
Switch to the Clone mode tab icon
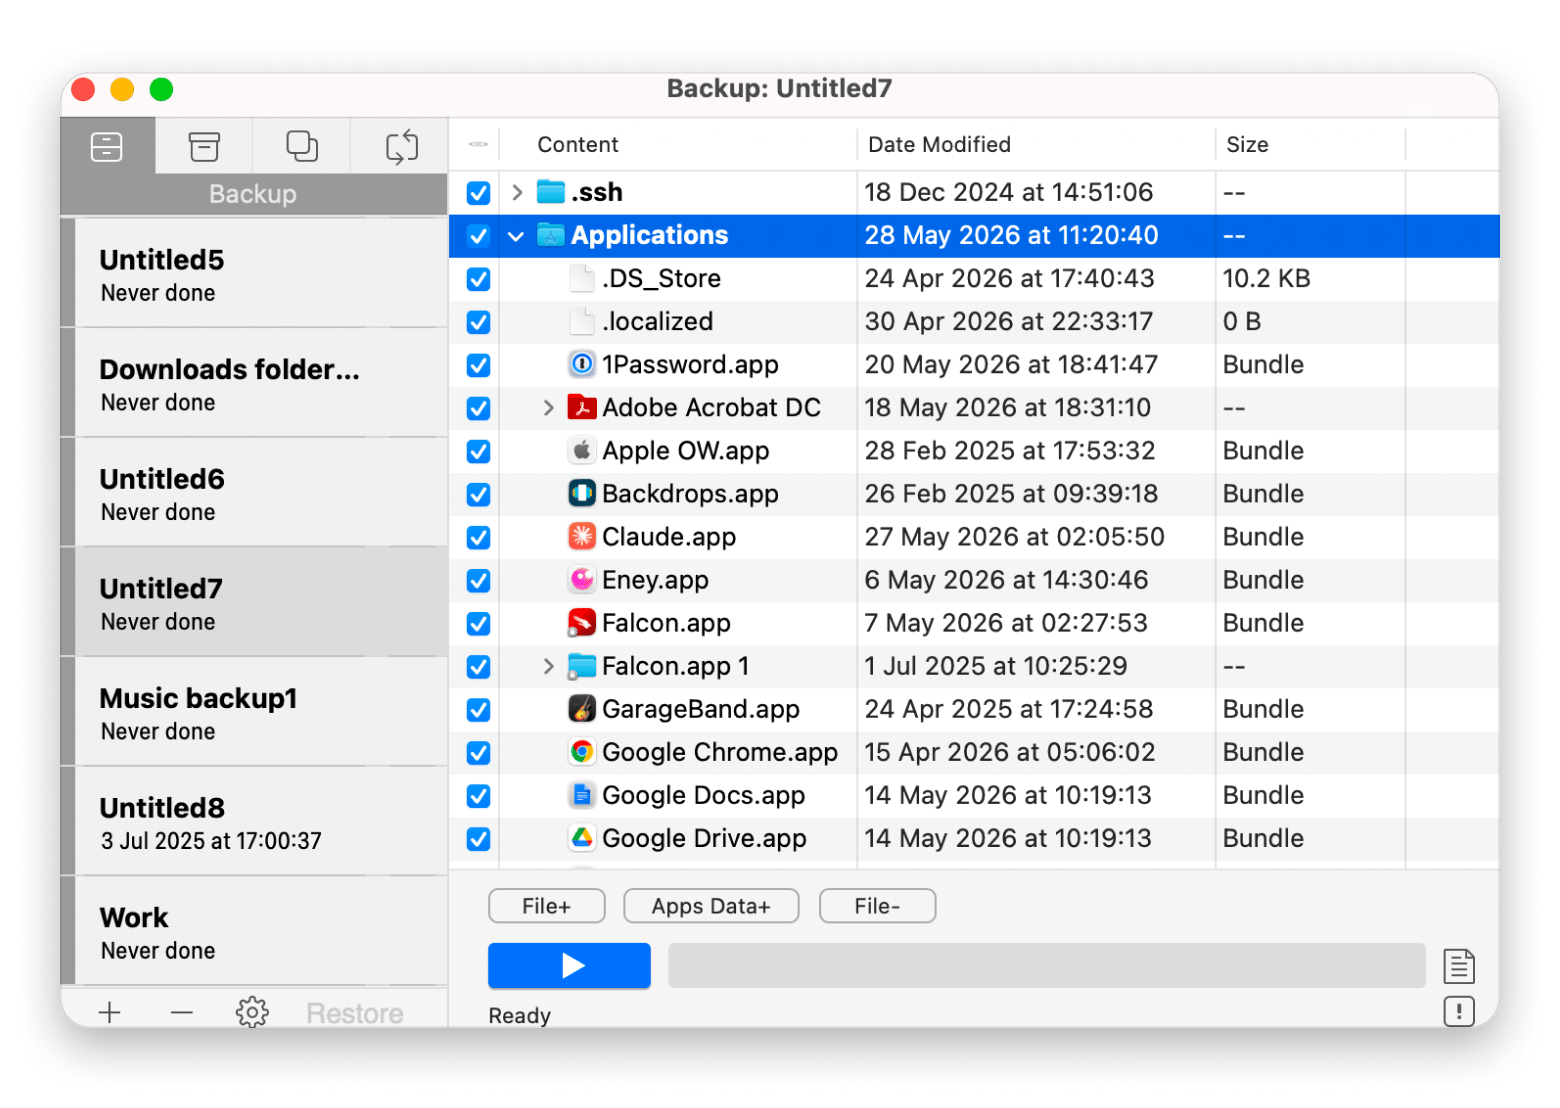[x=302, y=146]
